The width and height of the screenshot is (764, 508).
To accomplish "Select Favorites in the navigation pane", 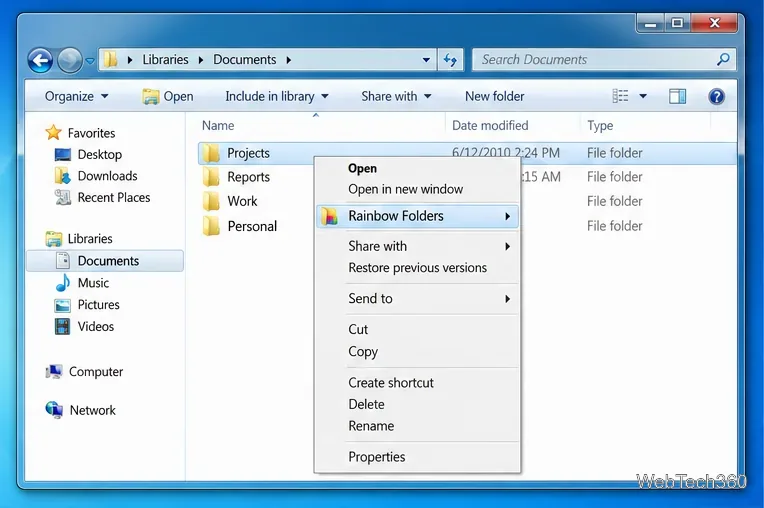I will pos(91,133).
